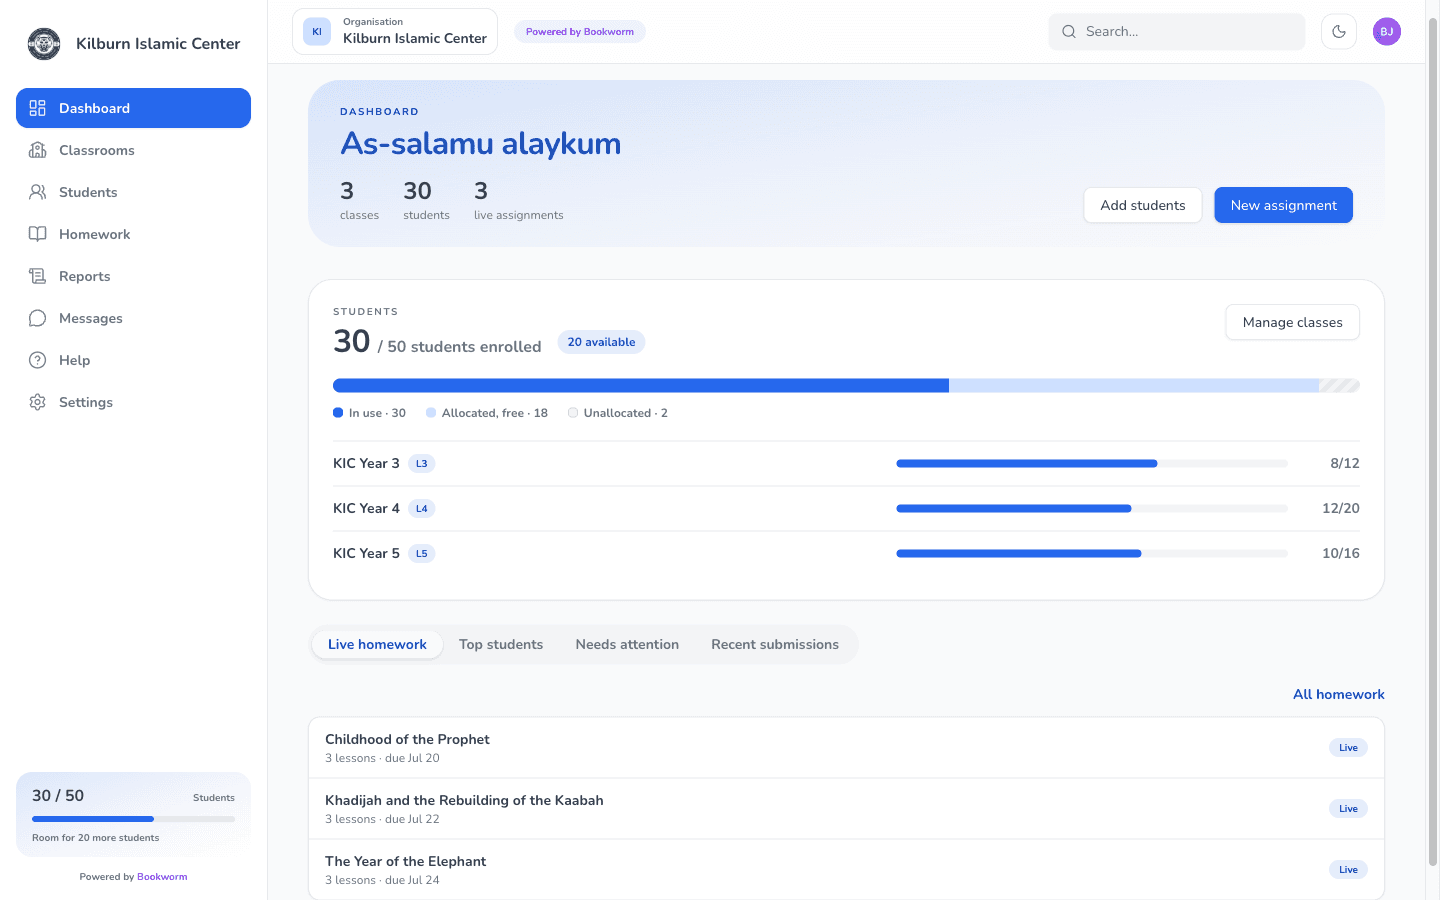Click the Dashboard grid icon in sidebar

[38, 108]
